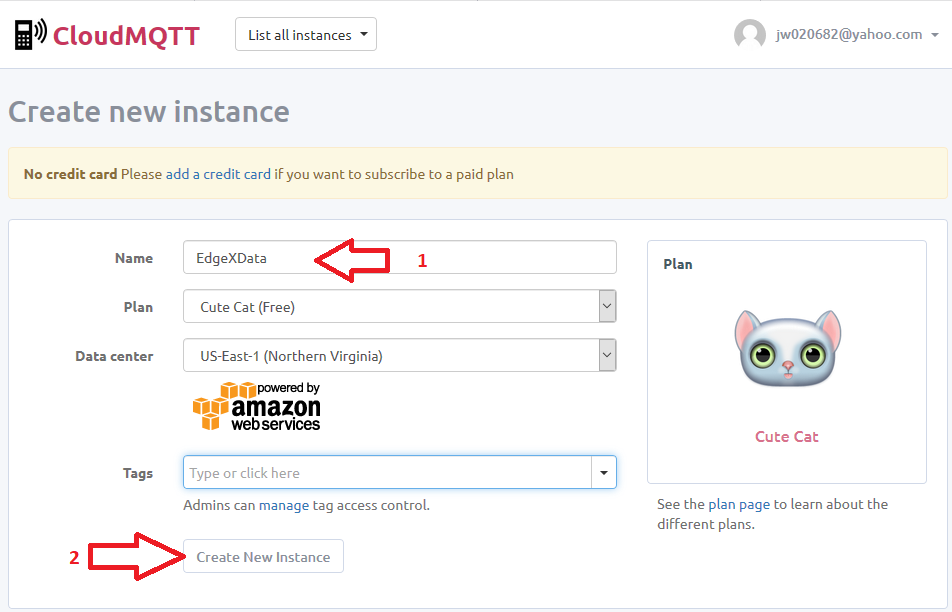
Task: Open the jw020682@yahoo.com account menu
Action: point(849,35)
